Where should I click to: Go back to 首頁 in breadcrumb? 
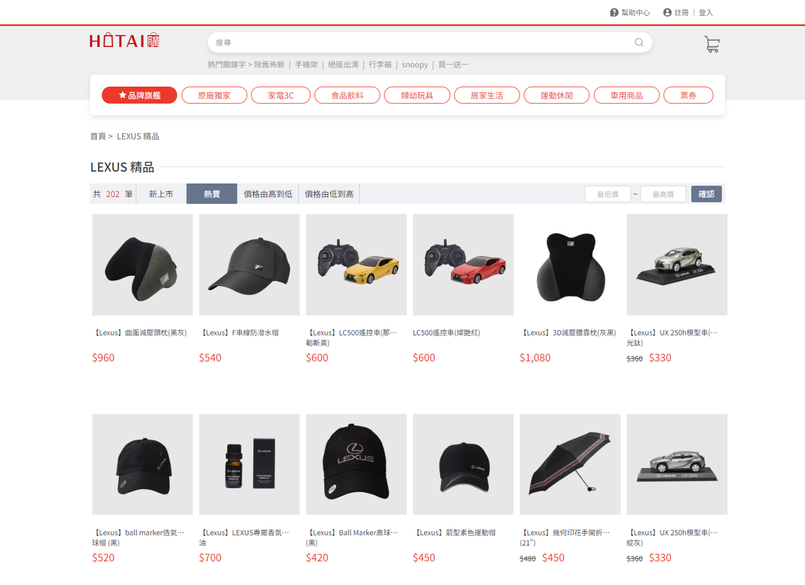[x=98, y=136]
